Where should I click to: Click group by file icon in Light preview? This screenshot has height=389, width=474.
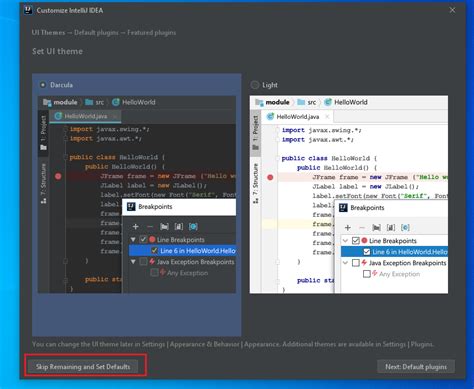click(391, 228)
